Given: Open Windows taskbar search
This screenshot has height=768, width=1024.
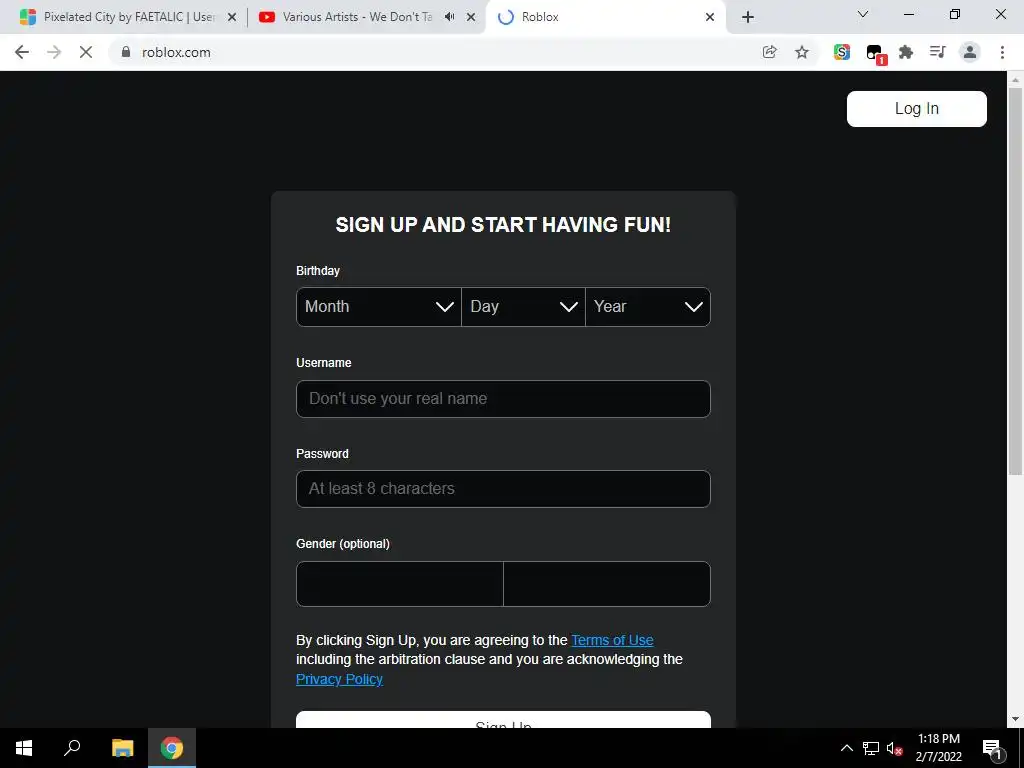Looking at the screenshot, I should coord(72,748).
